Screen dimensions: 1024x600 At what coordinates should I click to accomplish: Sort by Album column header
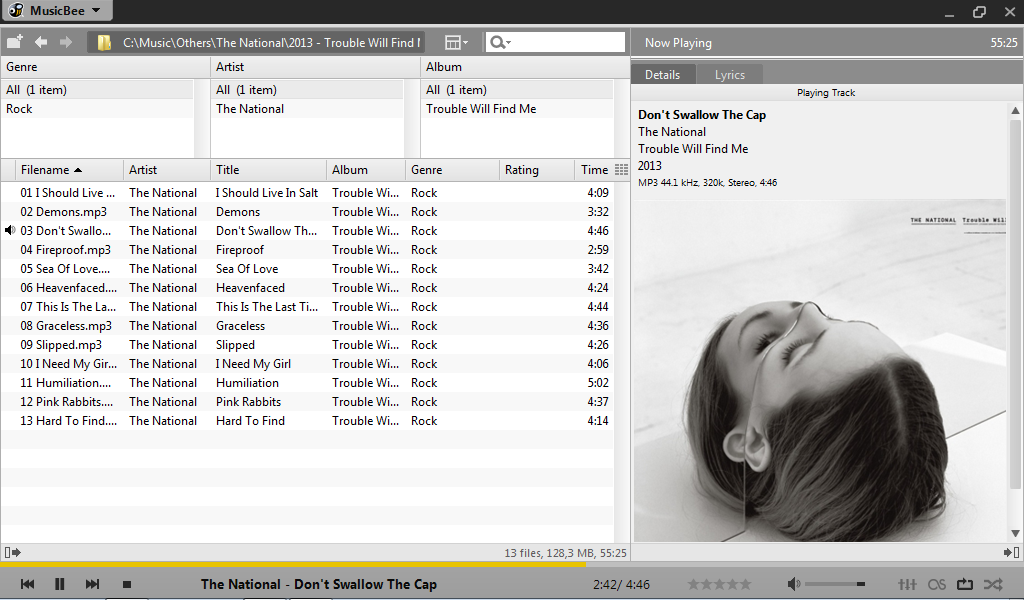pos(366,170)
